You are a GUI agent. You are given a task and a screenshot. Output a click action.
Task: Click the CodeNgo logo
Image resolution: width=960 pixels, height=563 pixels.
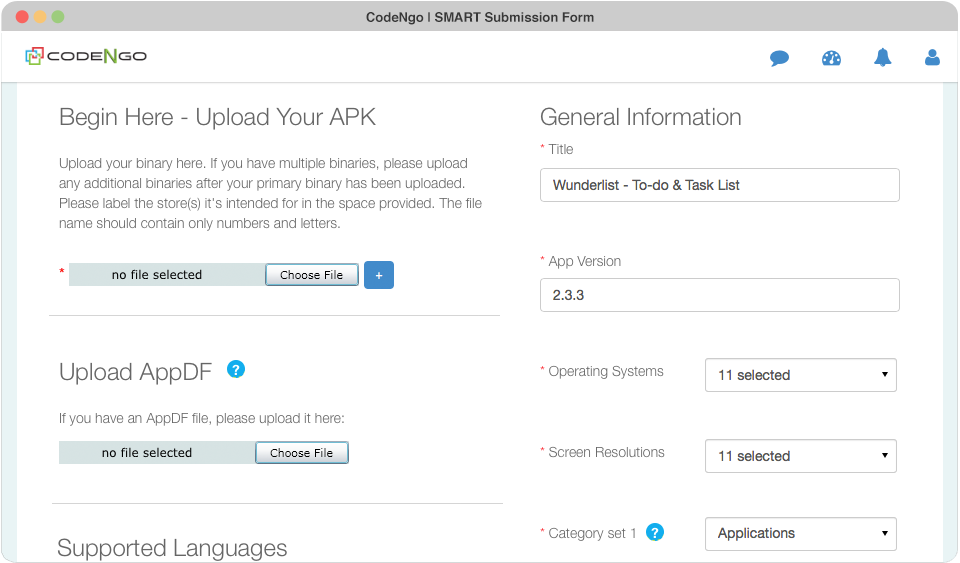[86, 56]
